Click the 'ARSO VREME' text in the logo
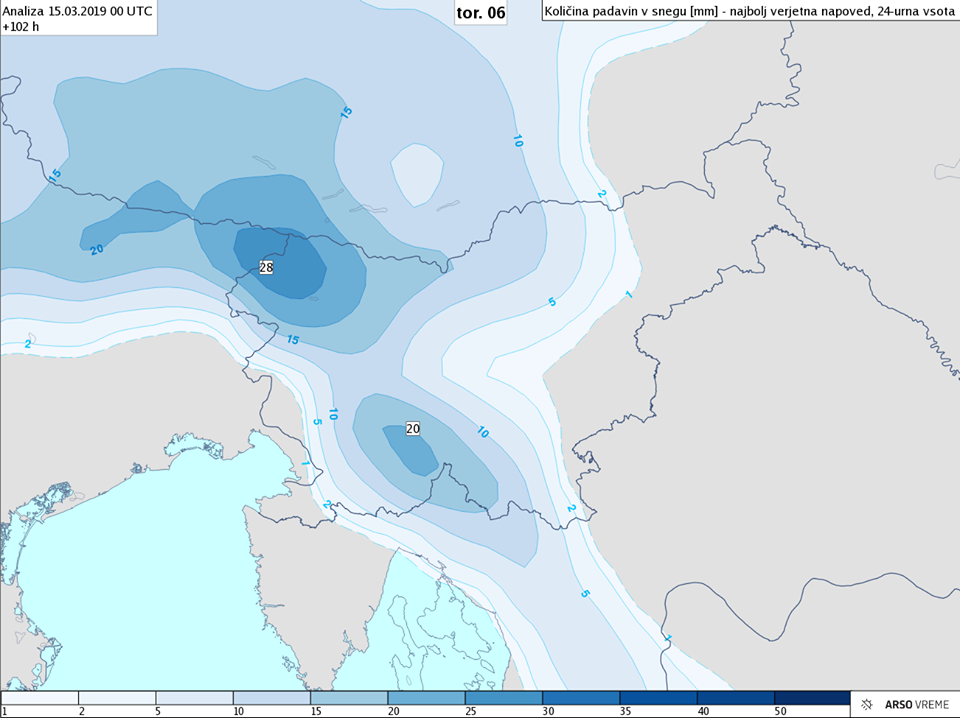Screen dimensions: 960x718 coord(914,704)
